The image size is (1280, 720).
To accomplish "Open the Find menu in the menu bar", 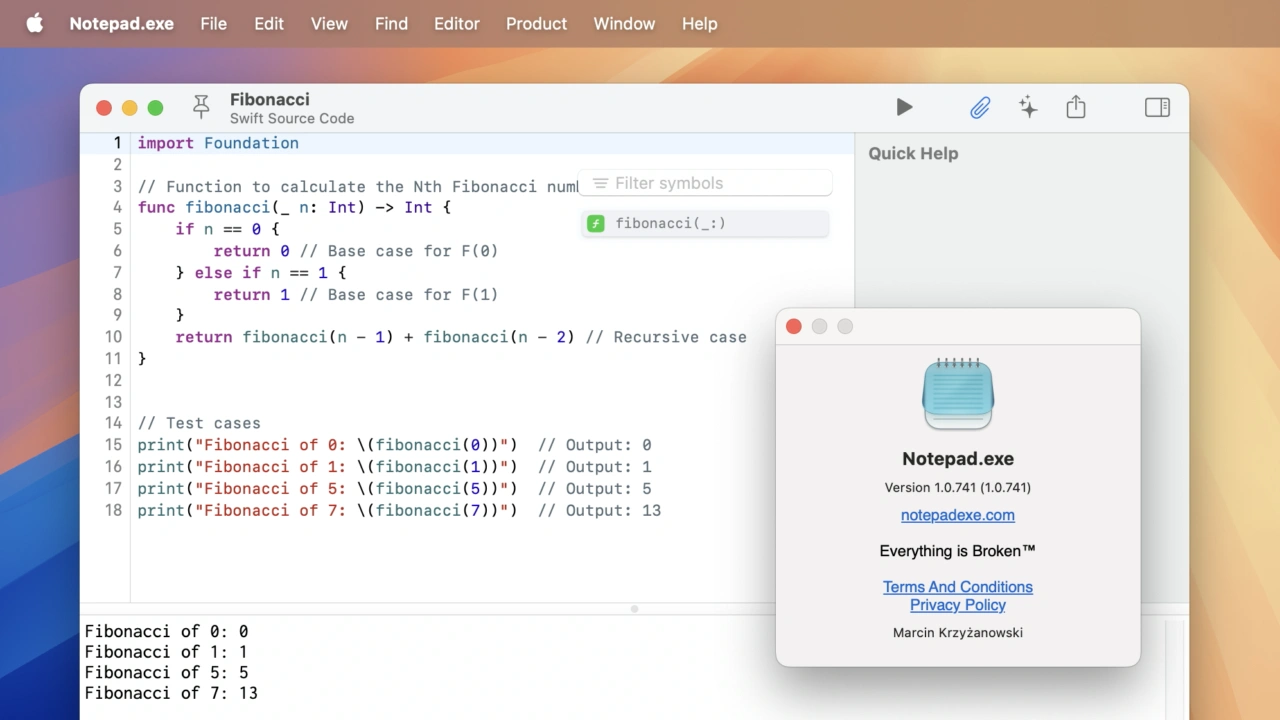I will 391,23.
